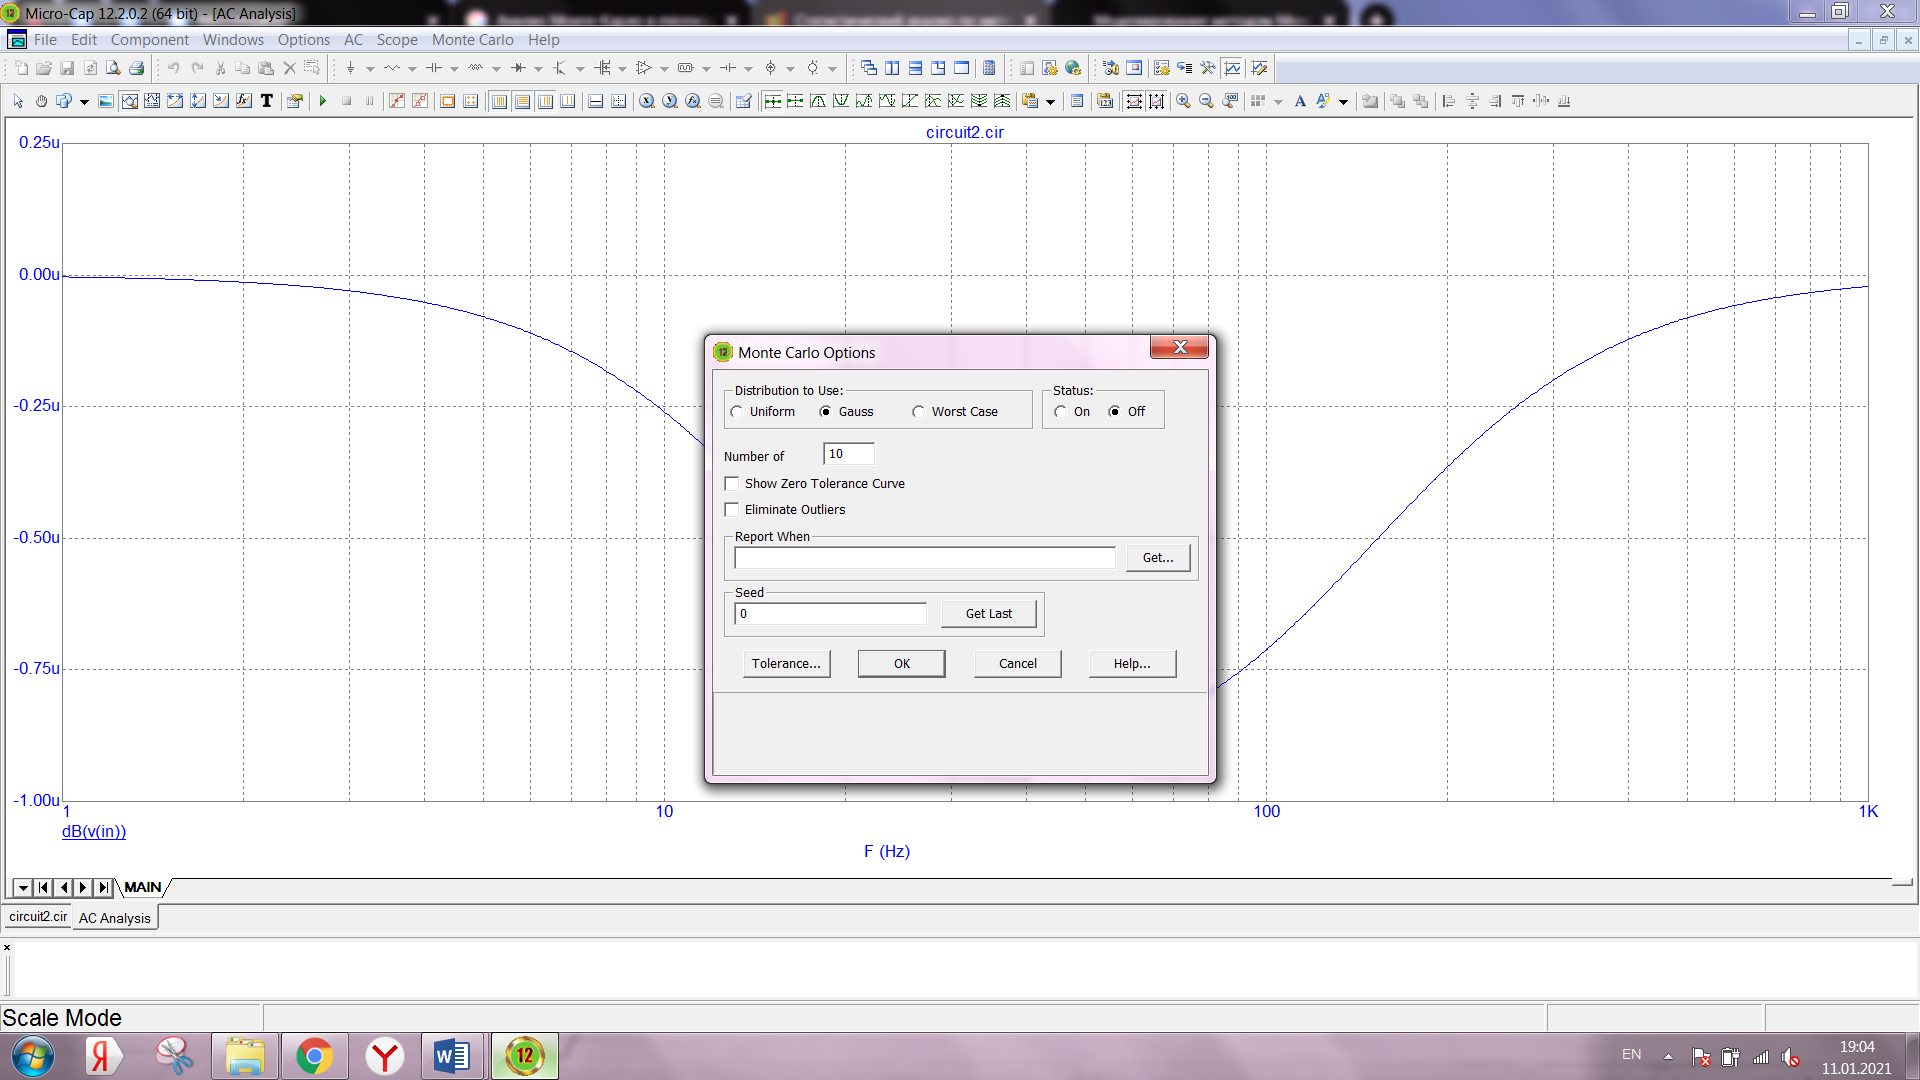Click the Help... button in dialog
Screen dimensions: 1920x1080
[x=1132, y=664]
